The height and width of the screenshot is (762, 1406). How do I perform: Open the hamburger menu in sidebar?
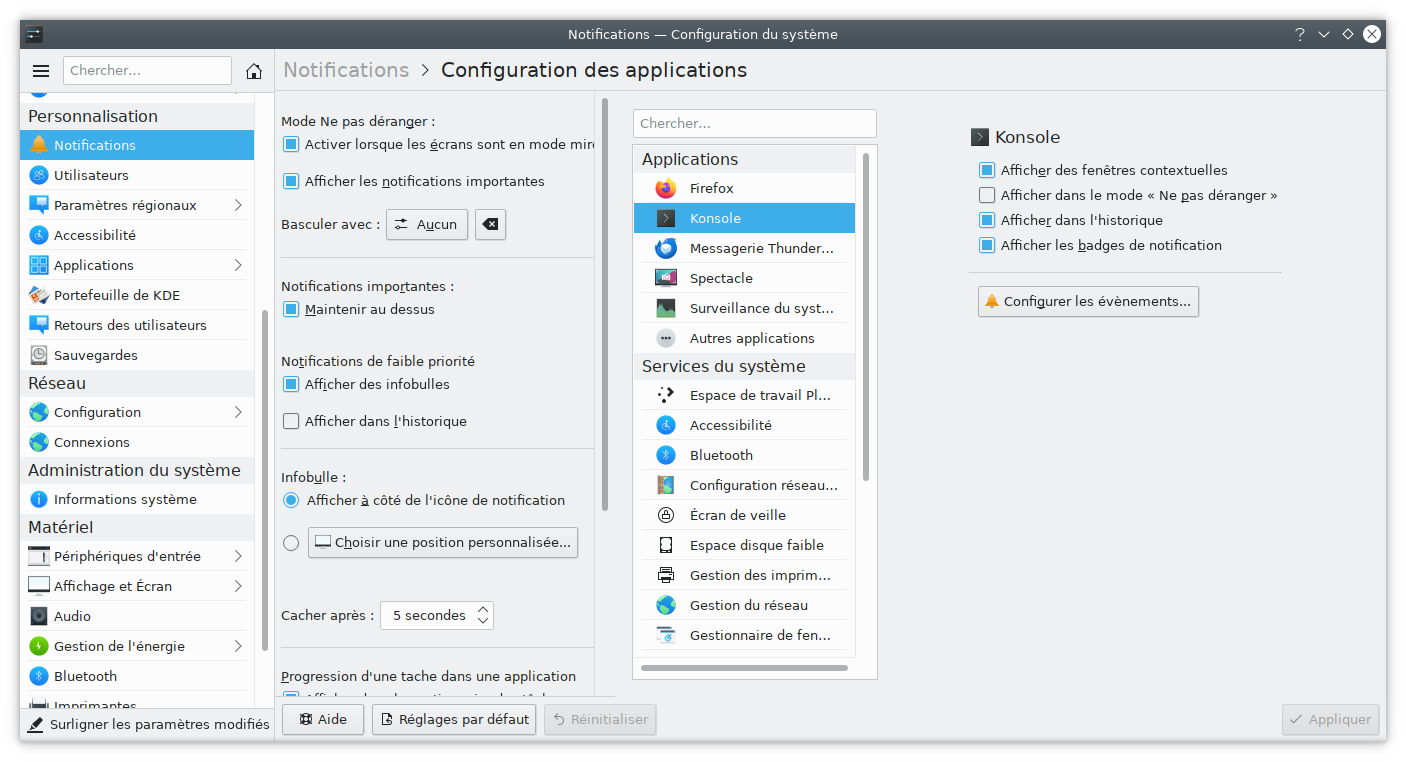pyautogui.click(x=41, y=71)
